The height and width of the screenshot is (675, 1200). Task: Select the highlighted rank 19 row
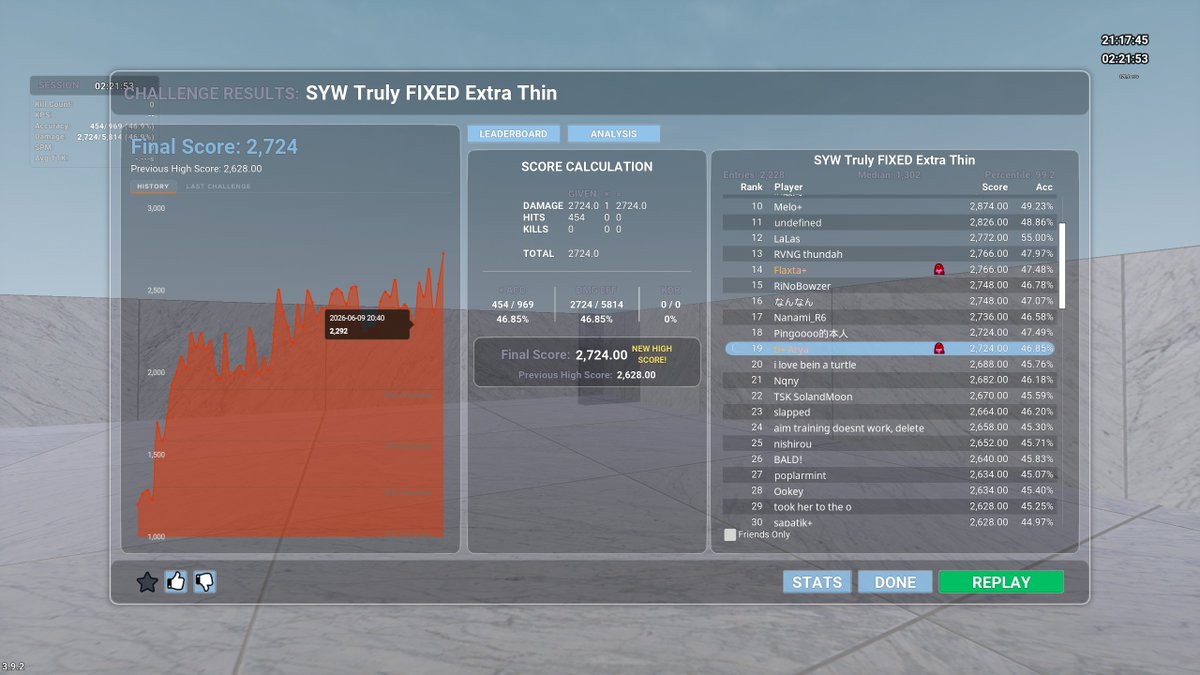(889, 348)
